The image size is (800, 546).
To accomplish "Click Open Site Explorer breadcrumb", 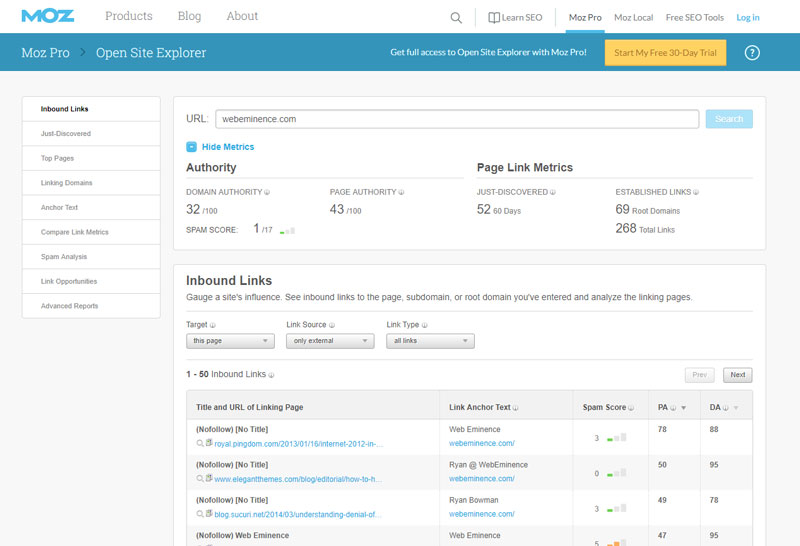I will pos(151,53).
